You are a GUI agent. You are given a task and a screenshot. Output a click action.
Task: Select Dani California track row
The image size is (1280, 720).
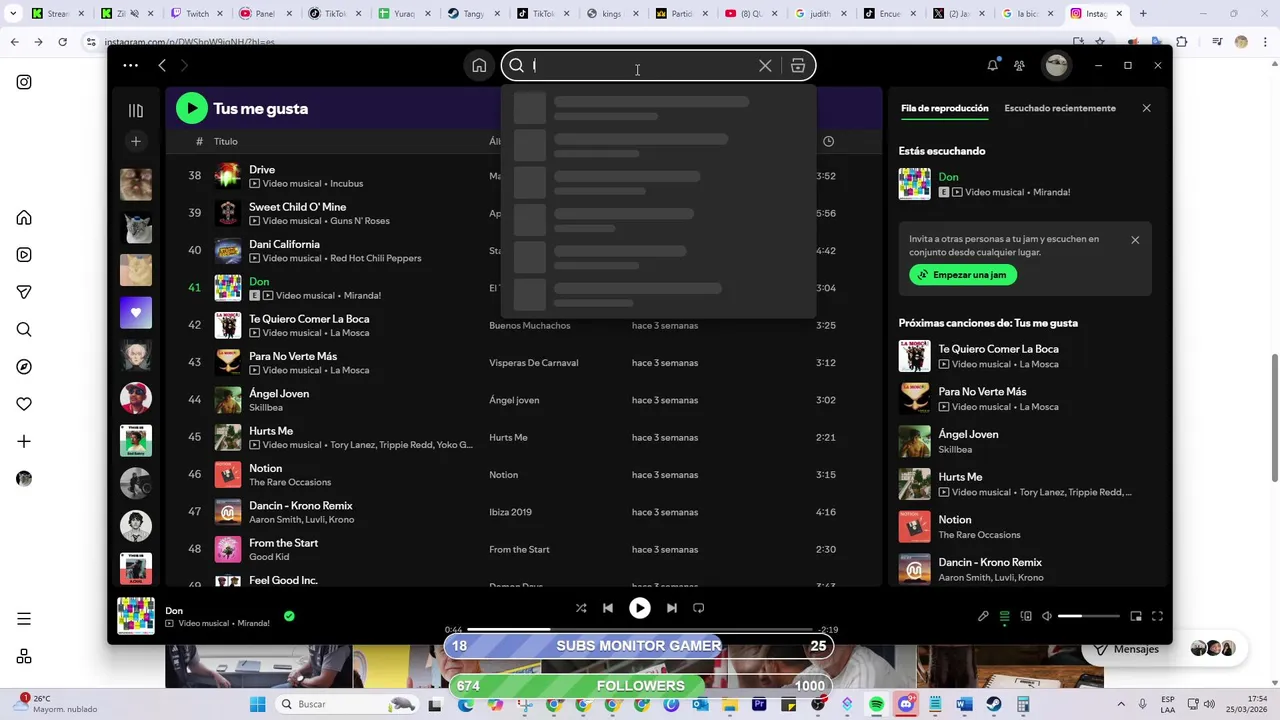pyautogui.click(x=525, y=250)
